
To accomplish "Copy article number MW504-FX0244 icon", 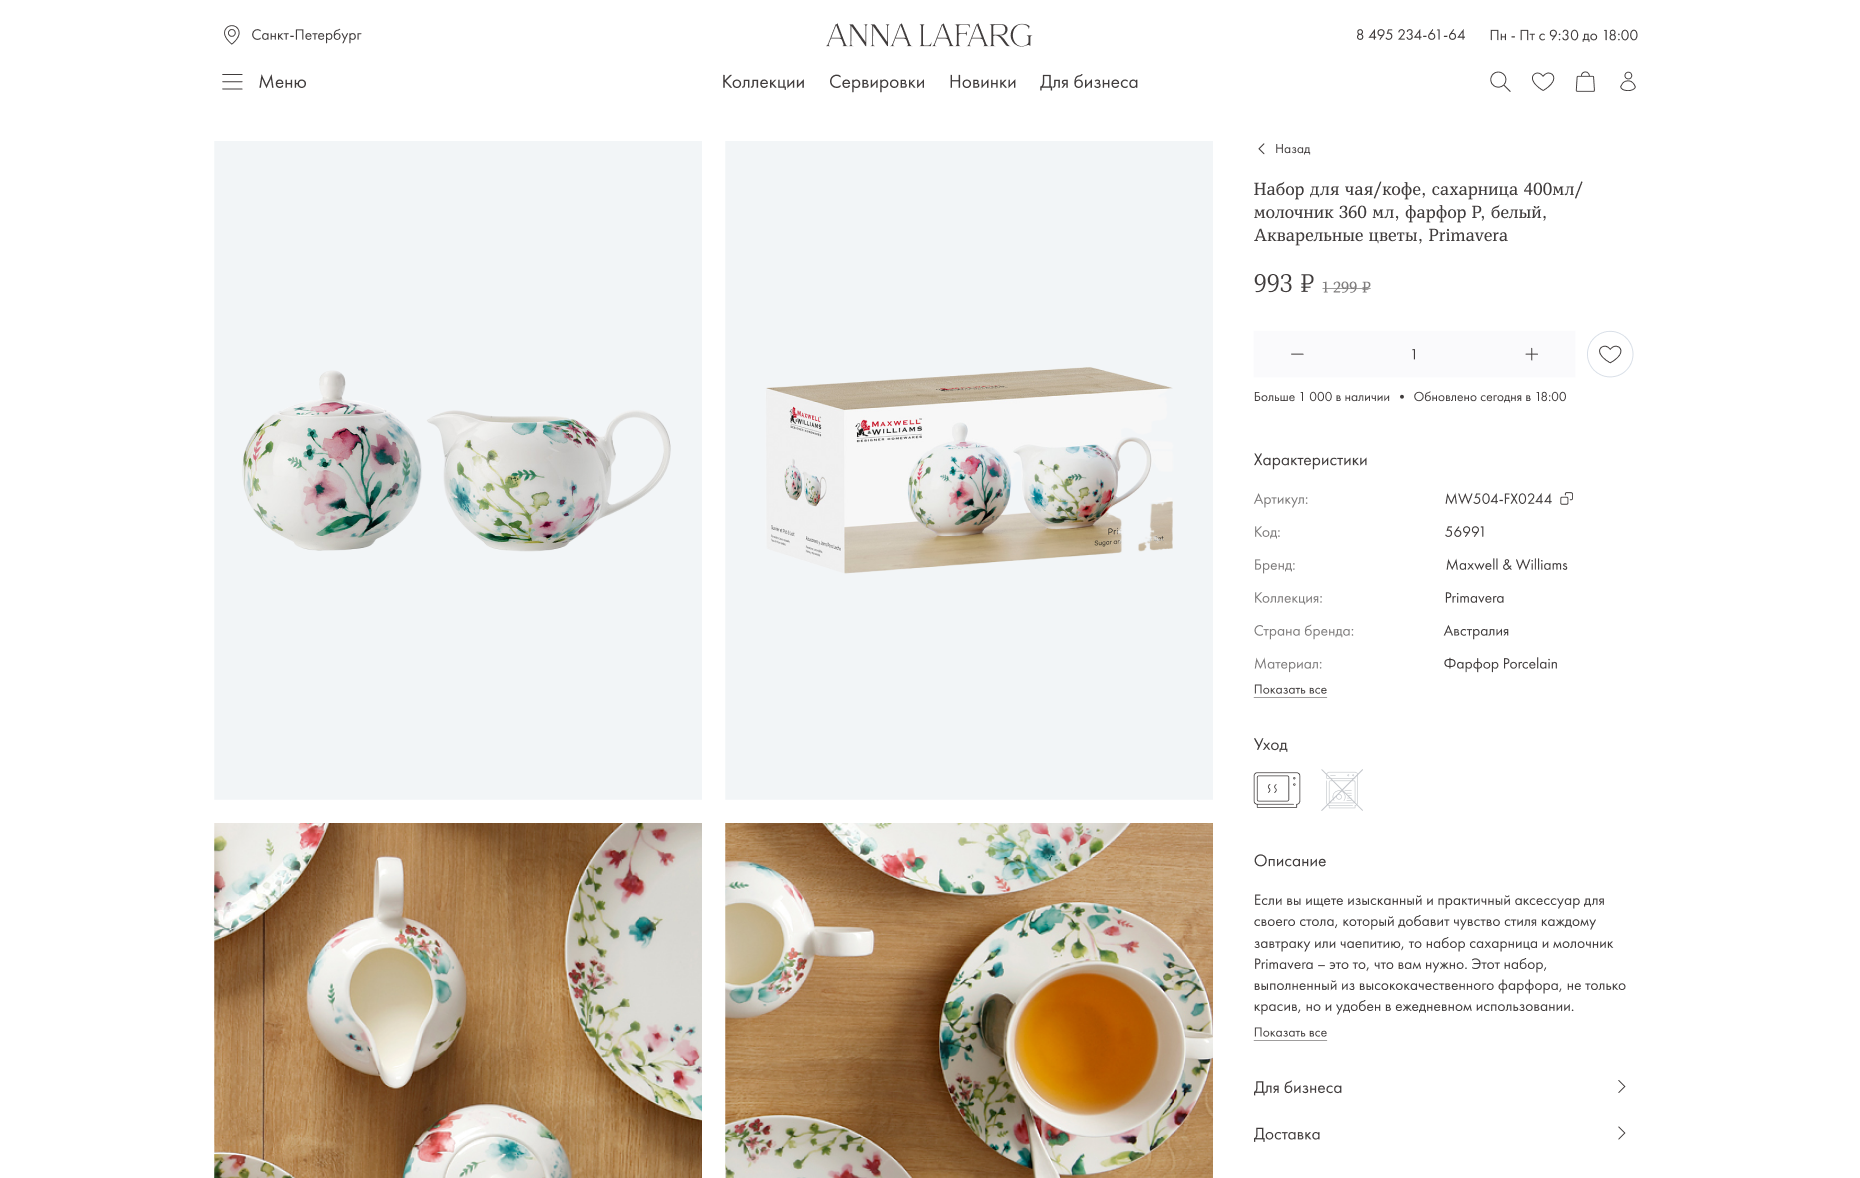I will pyautogui.click(x=1567, y=498).
